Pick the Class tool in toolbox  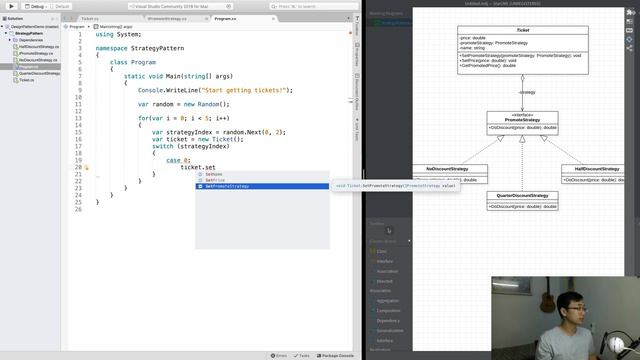[x=382, y=251]
